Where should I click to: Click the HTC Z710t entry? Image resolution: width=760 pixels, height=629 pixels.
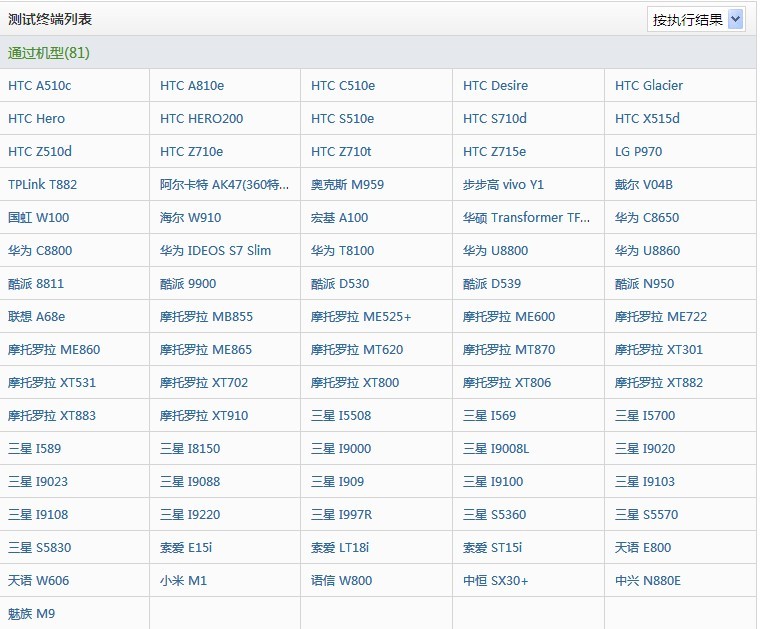click(x=341, y=152)
